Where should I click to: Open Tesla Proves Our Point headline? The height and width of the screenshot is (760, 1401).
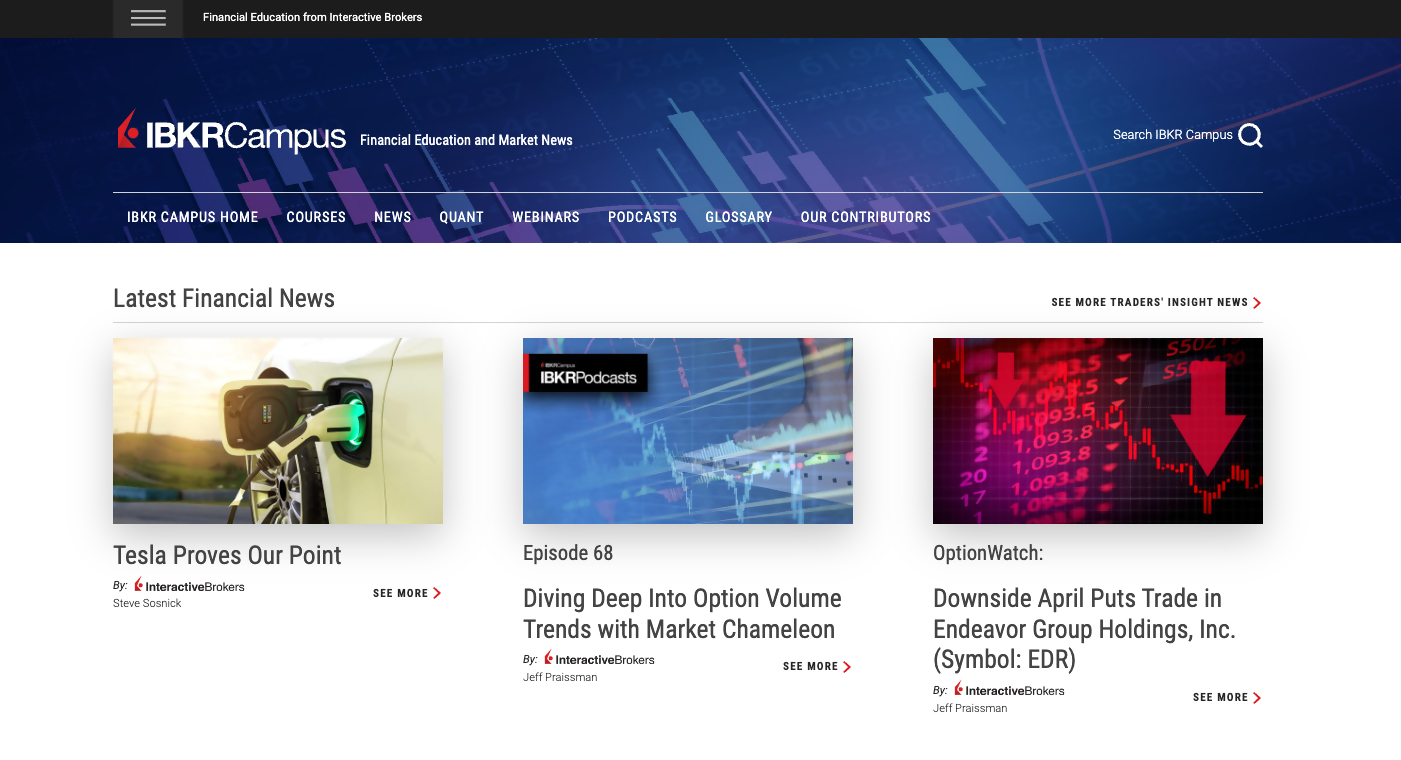(227, 555)
